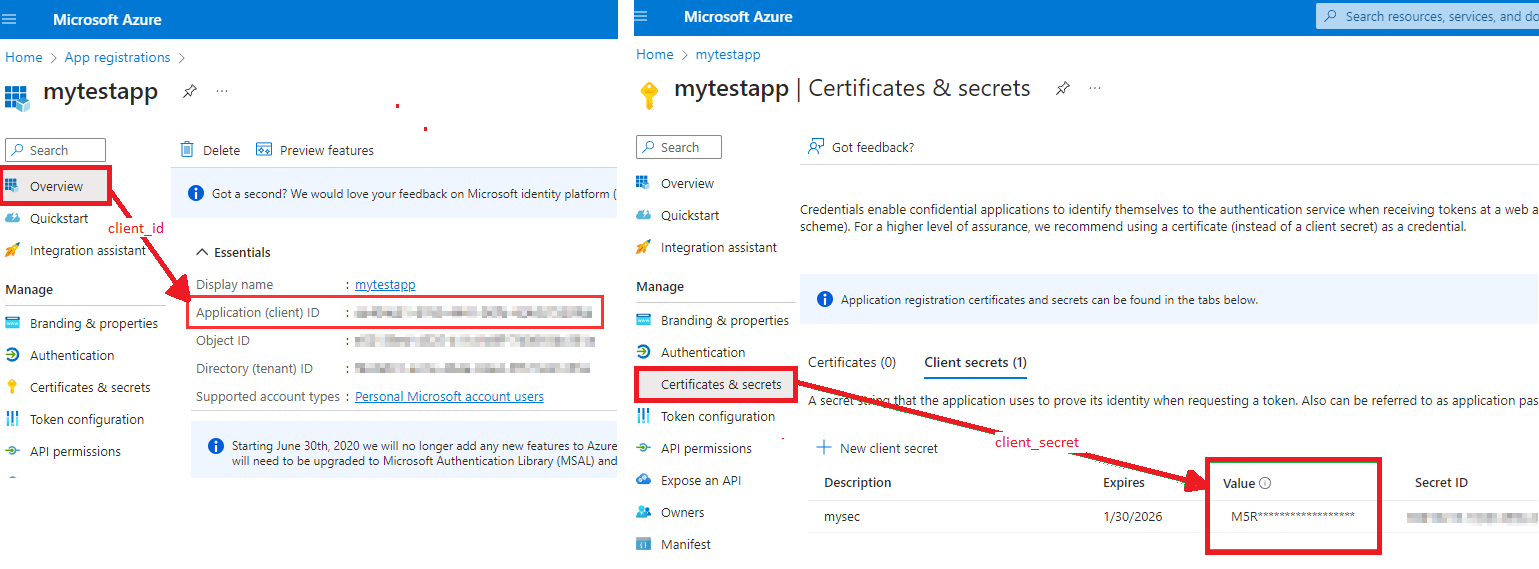Click the M5R masked secret value
The width and height of the screenshot is (1539, 569).
click(1293, 516)
